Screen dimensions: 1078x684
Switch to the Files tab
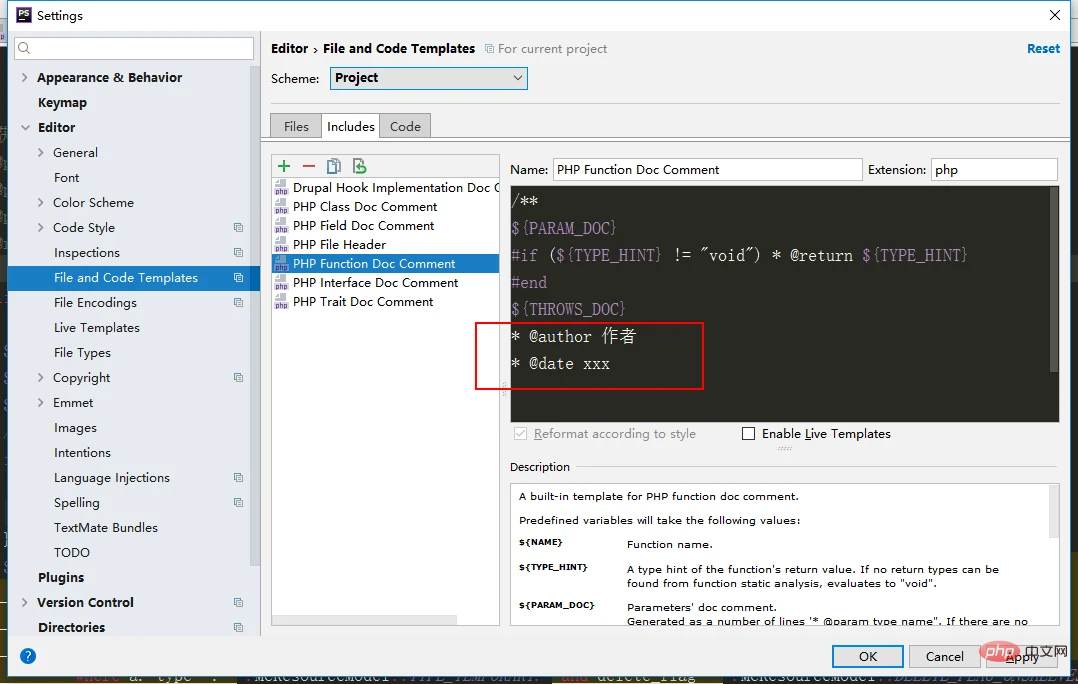(296, 126)
